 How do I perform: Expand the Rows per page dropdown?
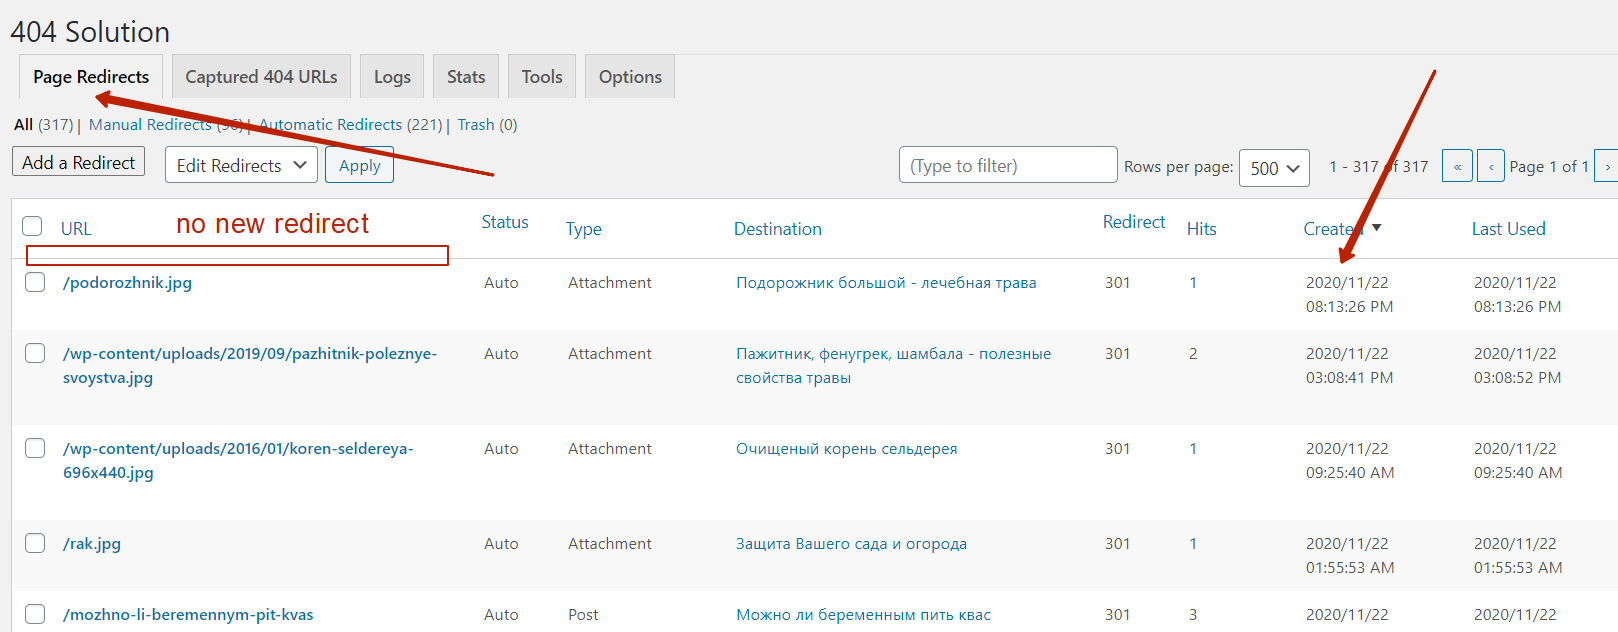coord(1274,168)
